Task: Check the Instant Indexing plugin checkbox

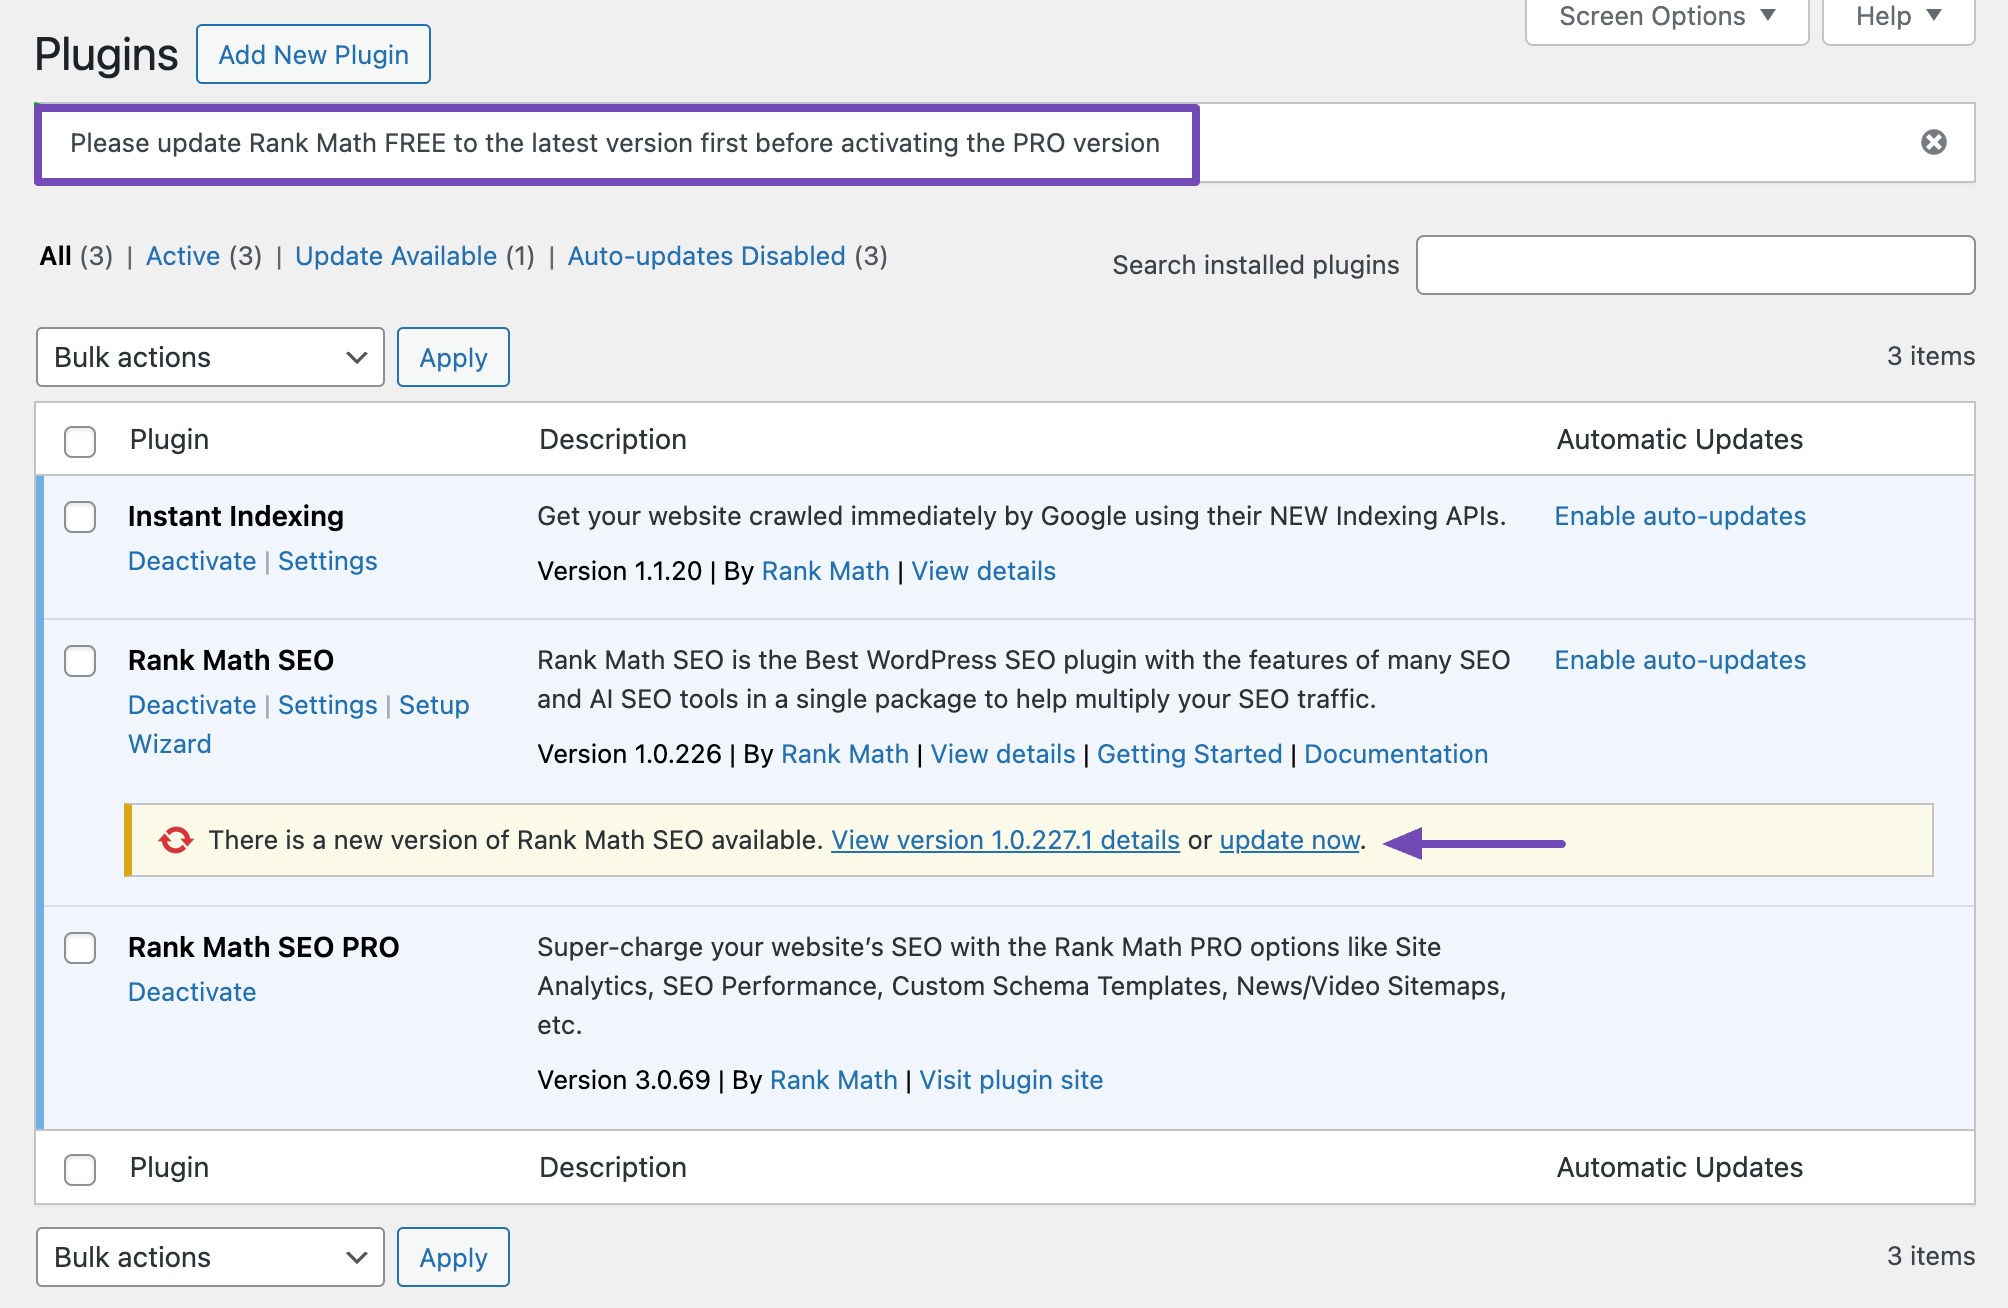Action: (80, 517)
